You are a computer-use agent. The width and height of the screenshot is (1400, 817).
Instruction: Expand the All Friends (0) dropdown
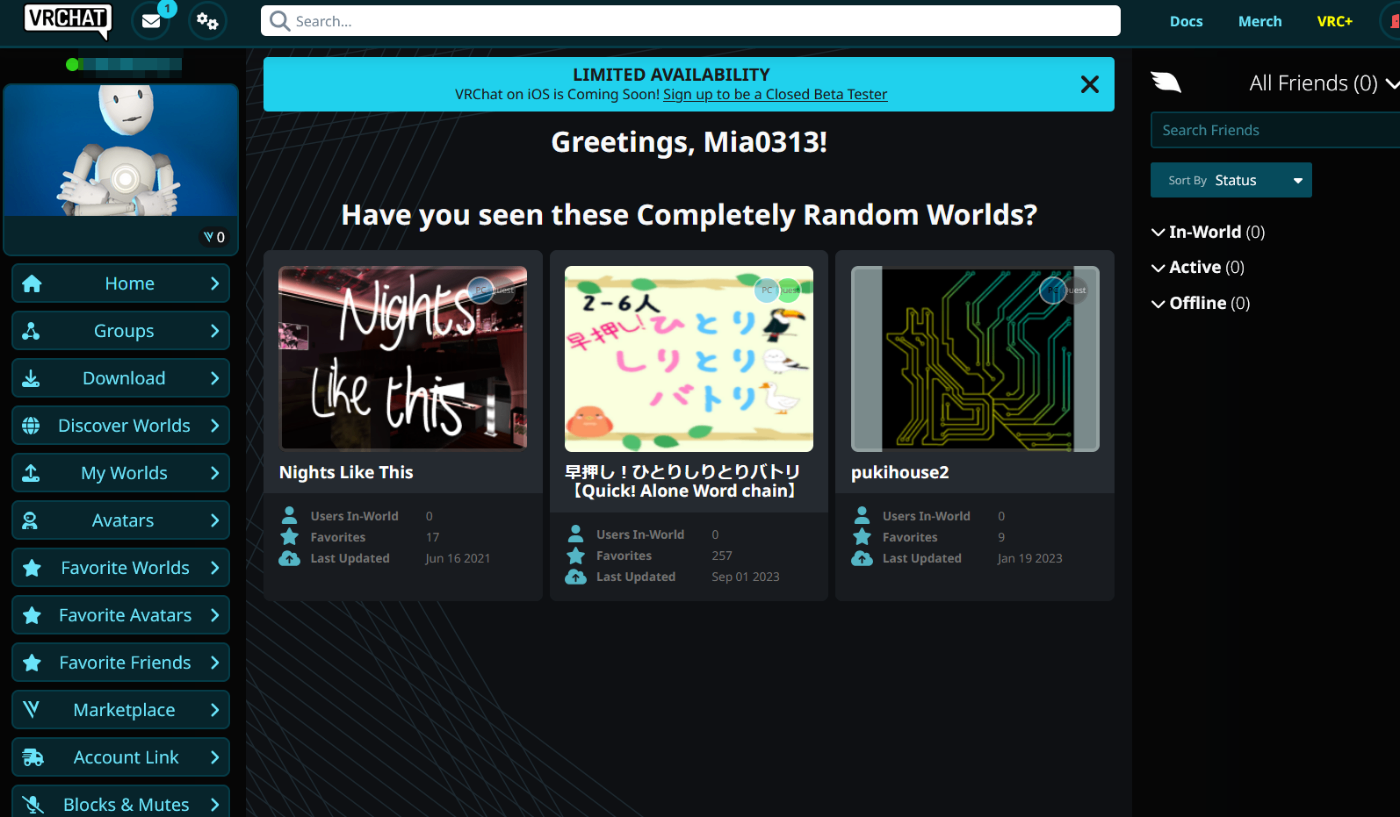coord(1323,83)
